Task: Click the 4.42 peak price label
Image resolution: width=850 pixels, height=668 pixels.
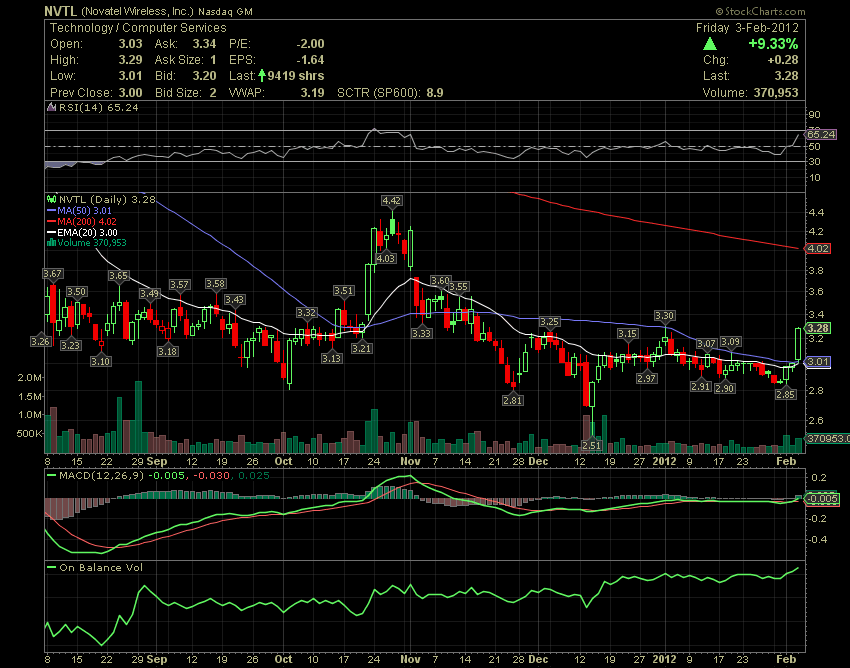Action: [x=391, y=201]
